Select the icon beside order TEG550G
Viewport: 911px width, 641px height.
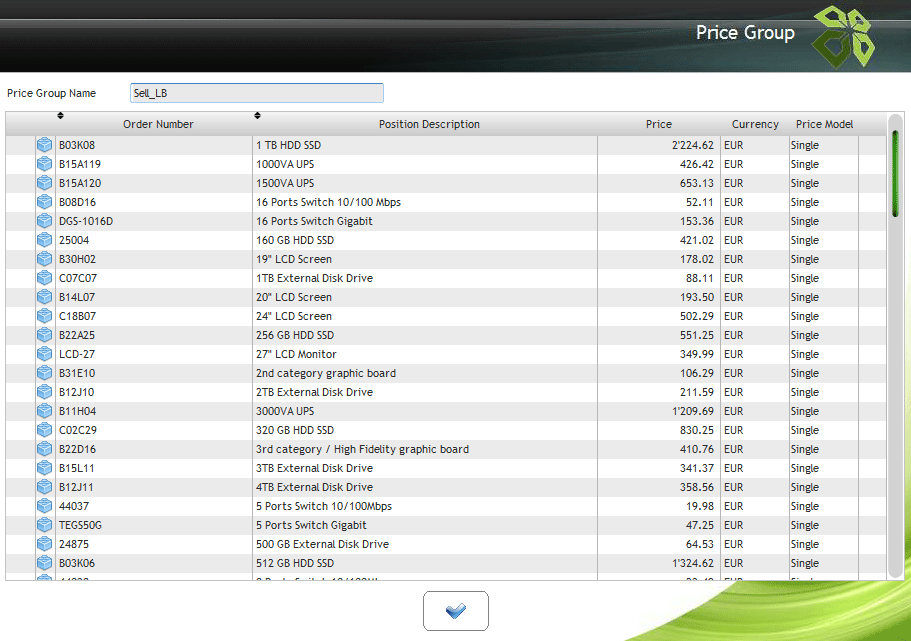[x=44, y=525]
